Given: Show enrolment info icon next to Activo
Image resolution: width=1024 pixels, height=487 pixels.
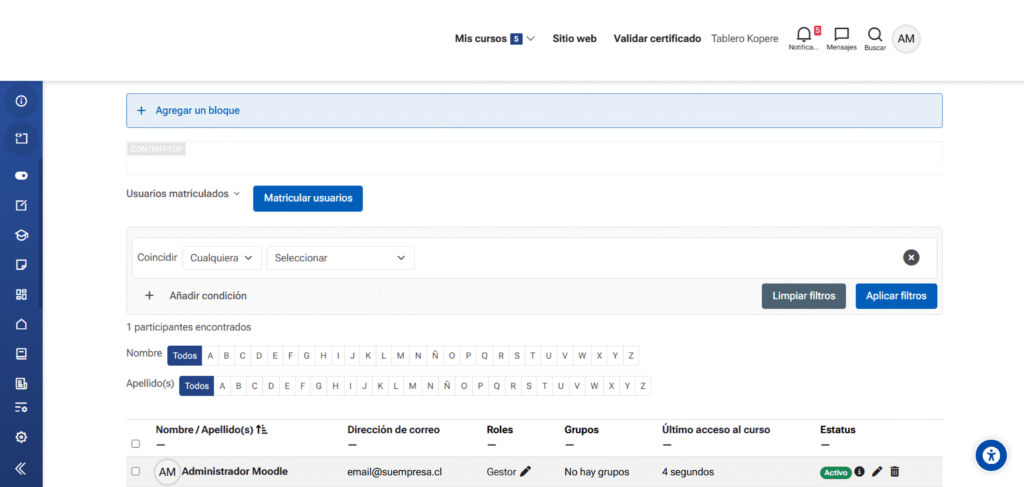Looking at the screenshot, I should pos(859,471).
